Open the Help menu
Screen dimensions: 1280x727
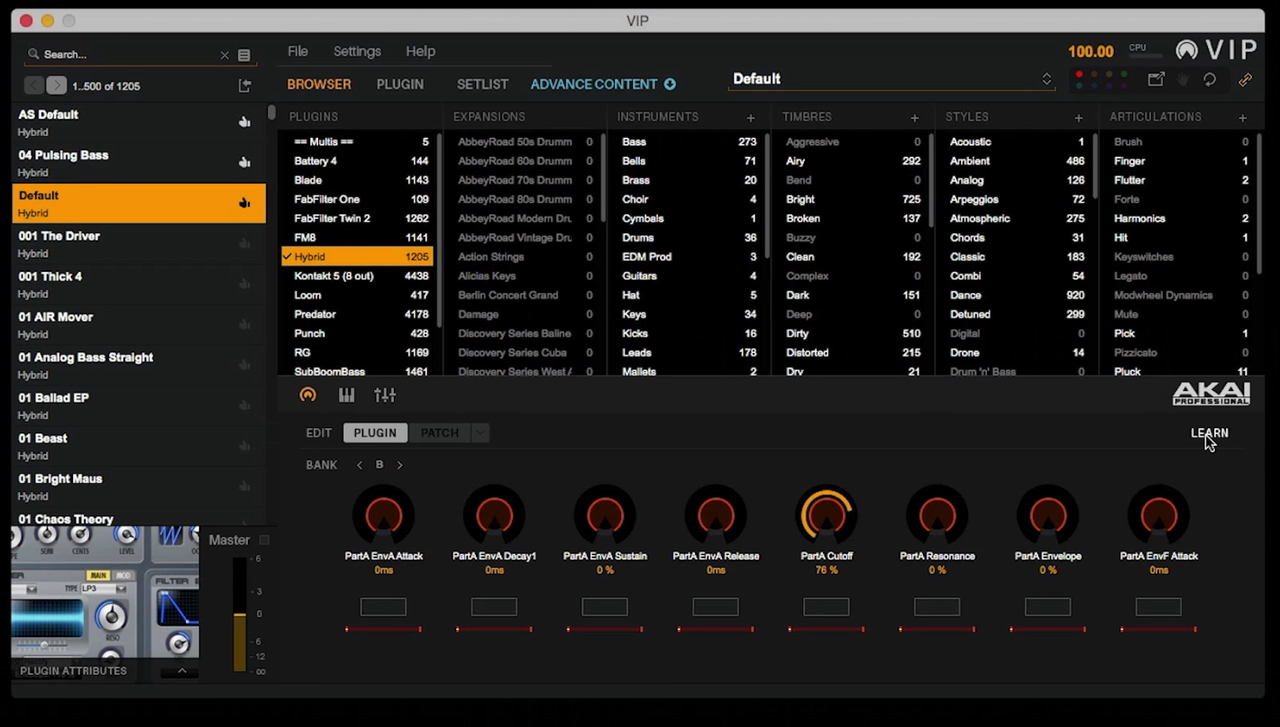tap(420, 51)
